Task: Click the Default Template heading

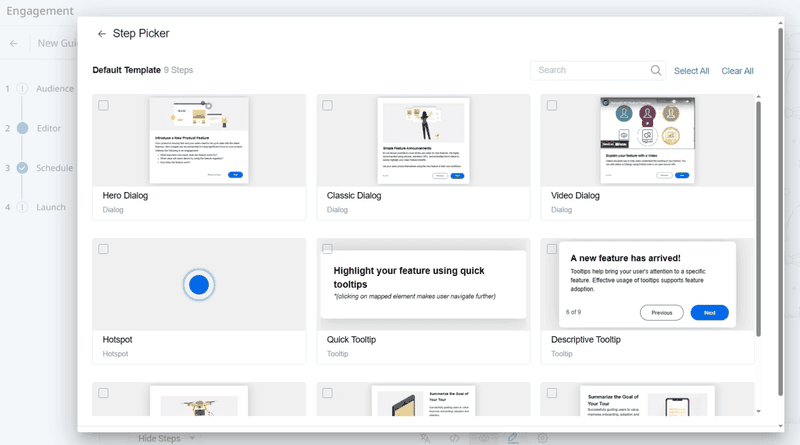Action: [127, 70]
